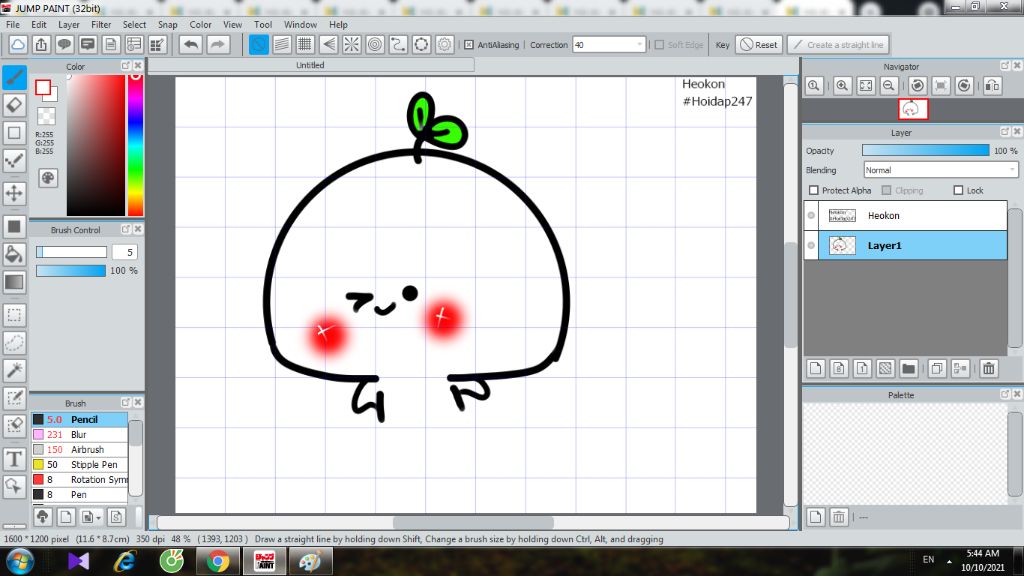
Task: Select the Airbrush brush
Action: tap(79, 449)
